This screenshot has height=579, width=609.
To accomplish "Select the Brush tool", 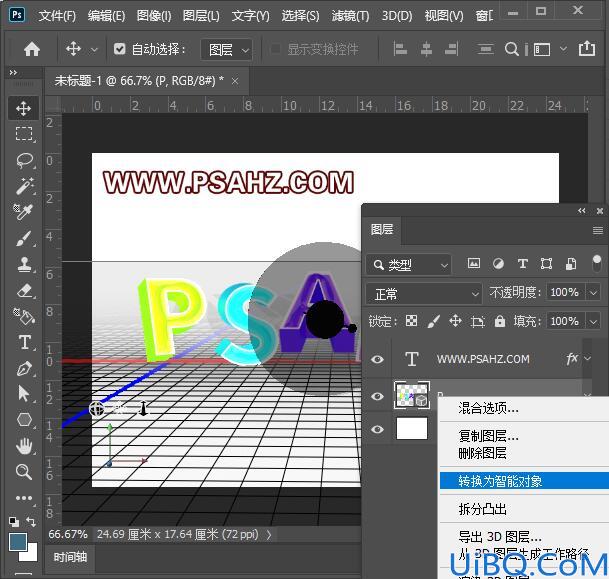I will pyautogui.click(x=24, y=238).
